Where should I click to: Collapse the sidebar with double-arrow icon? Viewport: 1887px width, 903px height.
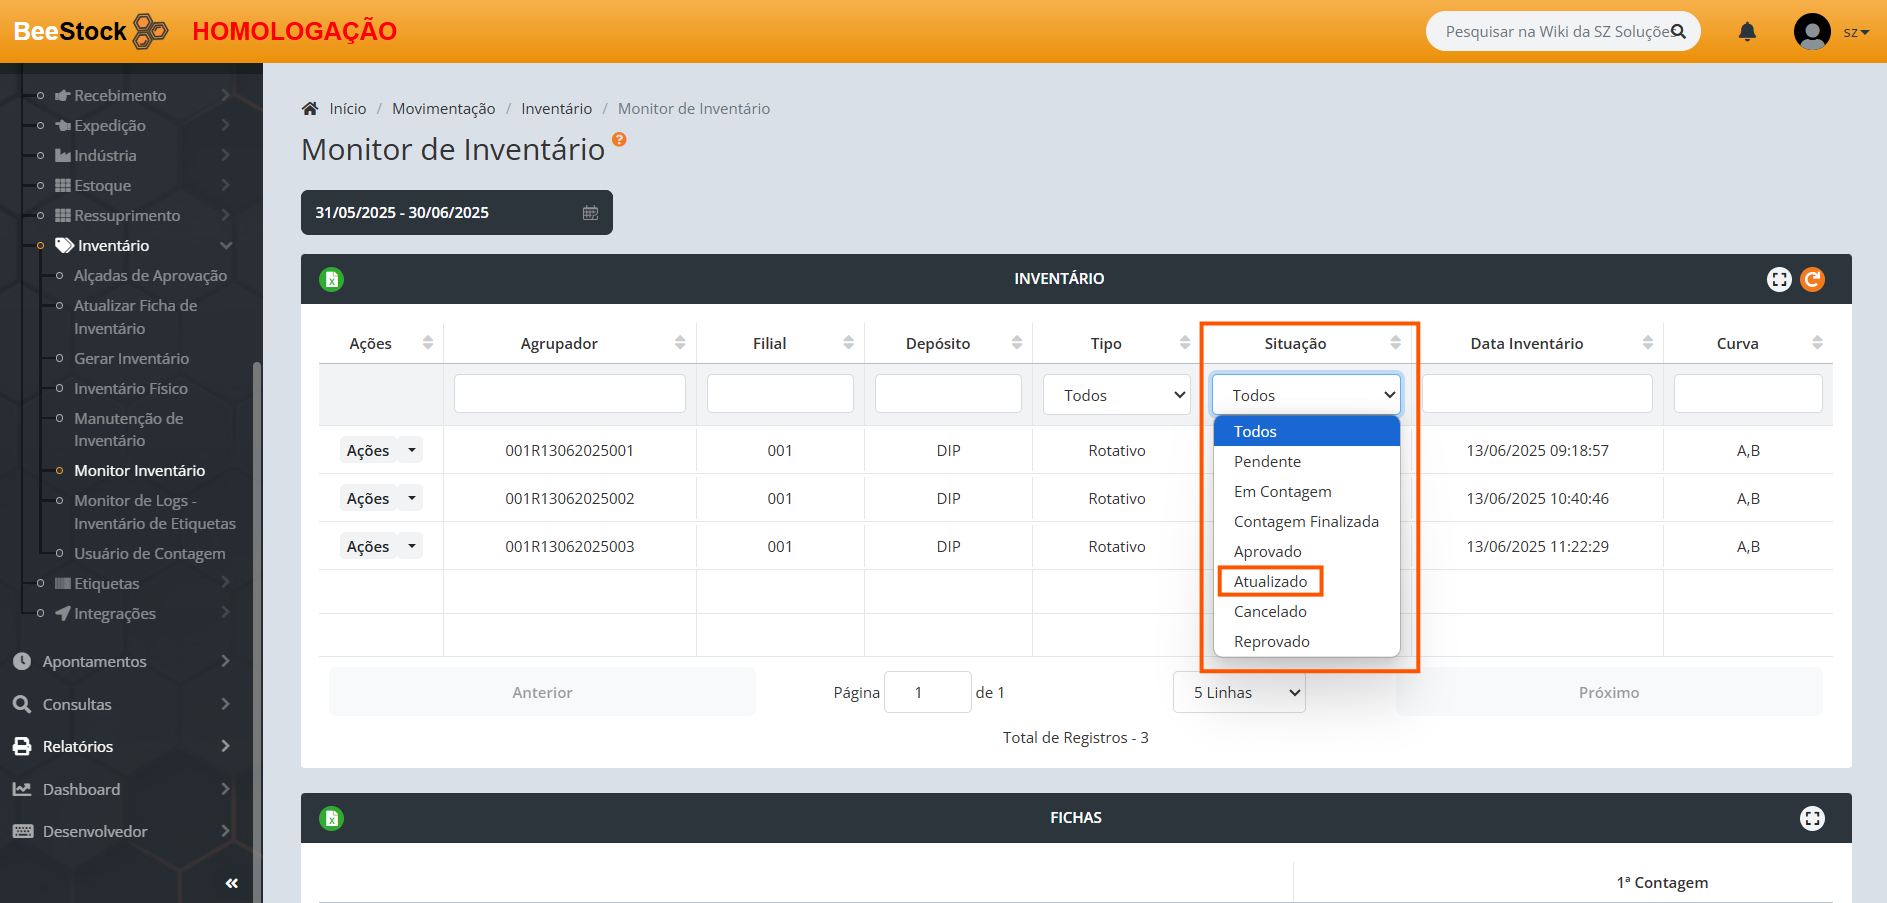(x=232, y=883)
